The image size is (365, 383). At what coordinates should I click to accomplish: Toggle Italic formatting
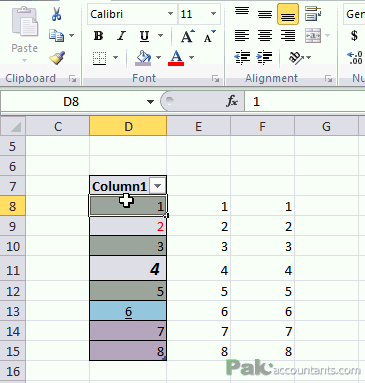[x=122, y=36]
